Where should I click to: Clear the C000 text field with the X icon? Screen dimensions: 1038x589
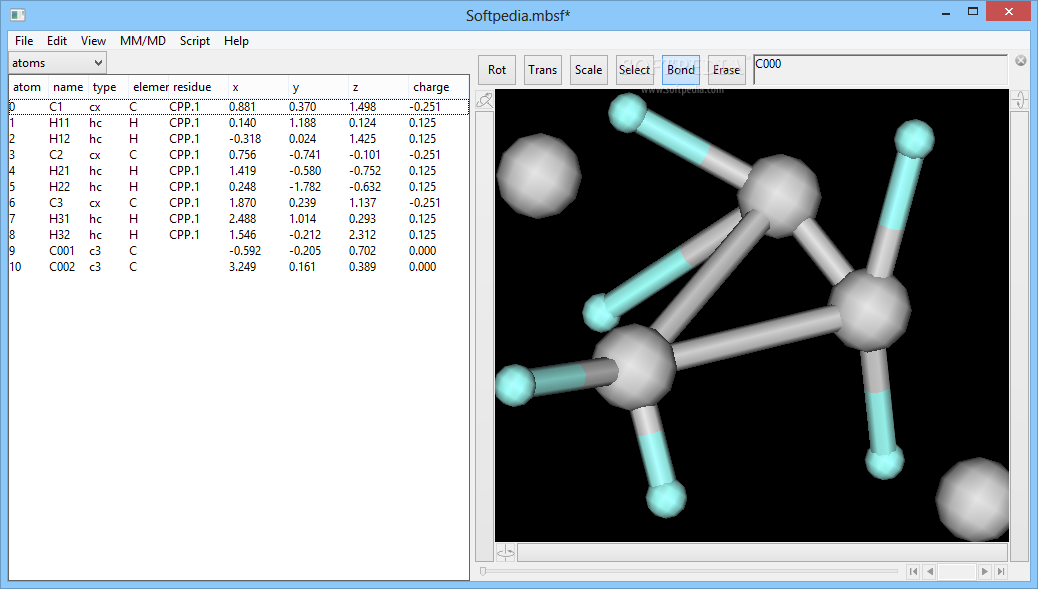coord(1021,61)
